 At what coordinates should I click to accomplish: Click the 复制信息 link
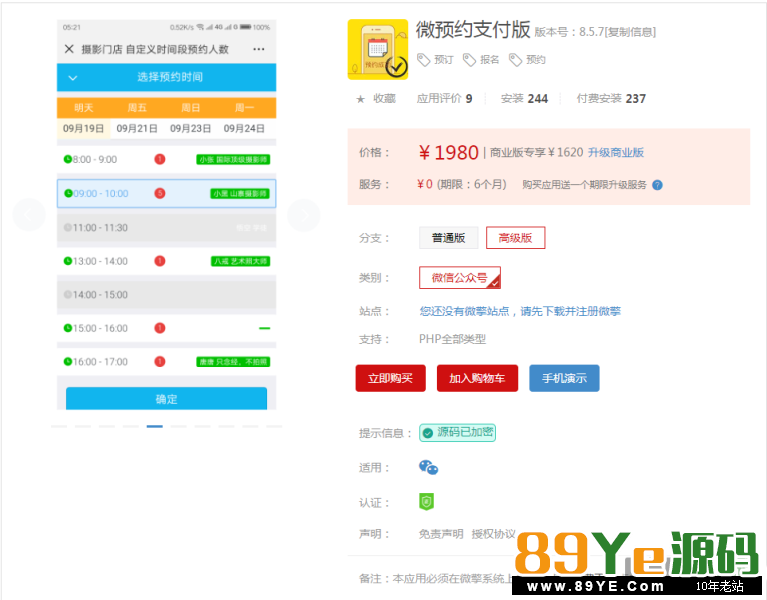pyautogui.click(x=631, y=32)
